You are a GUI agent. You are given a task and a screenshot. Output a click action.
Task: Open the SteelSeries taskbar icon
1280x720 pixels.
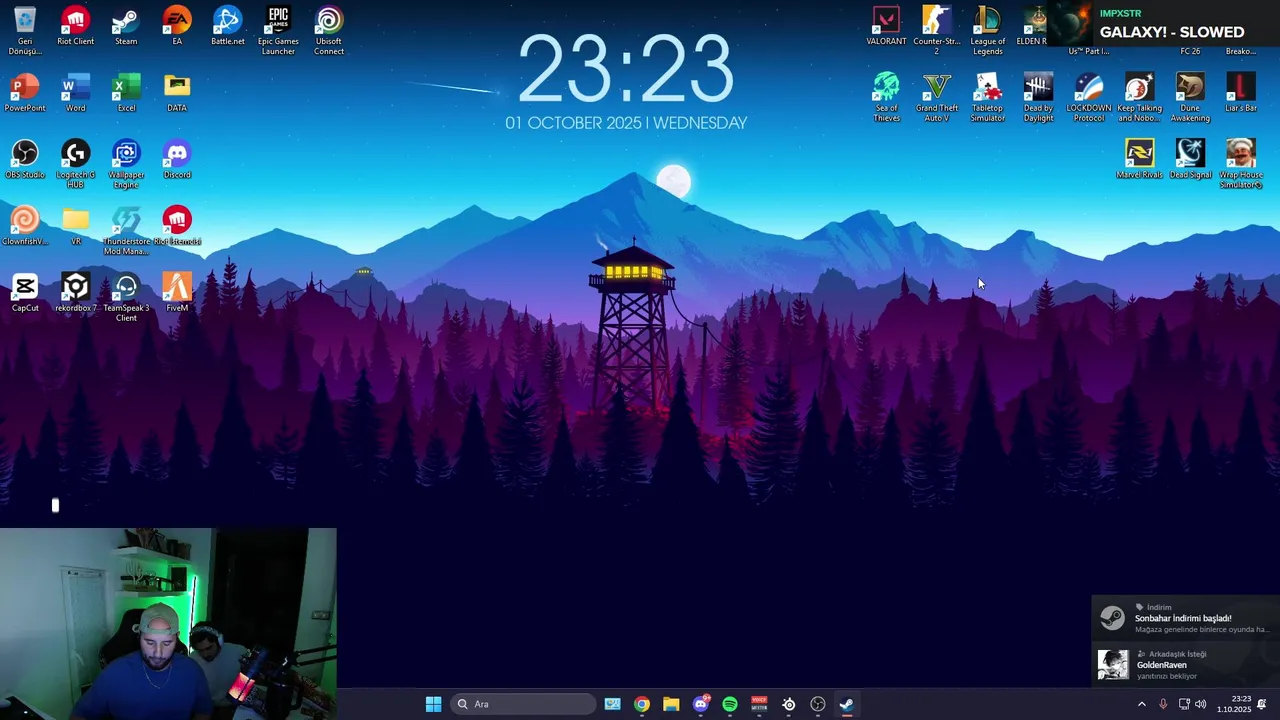789,704
